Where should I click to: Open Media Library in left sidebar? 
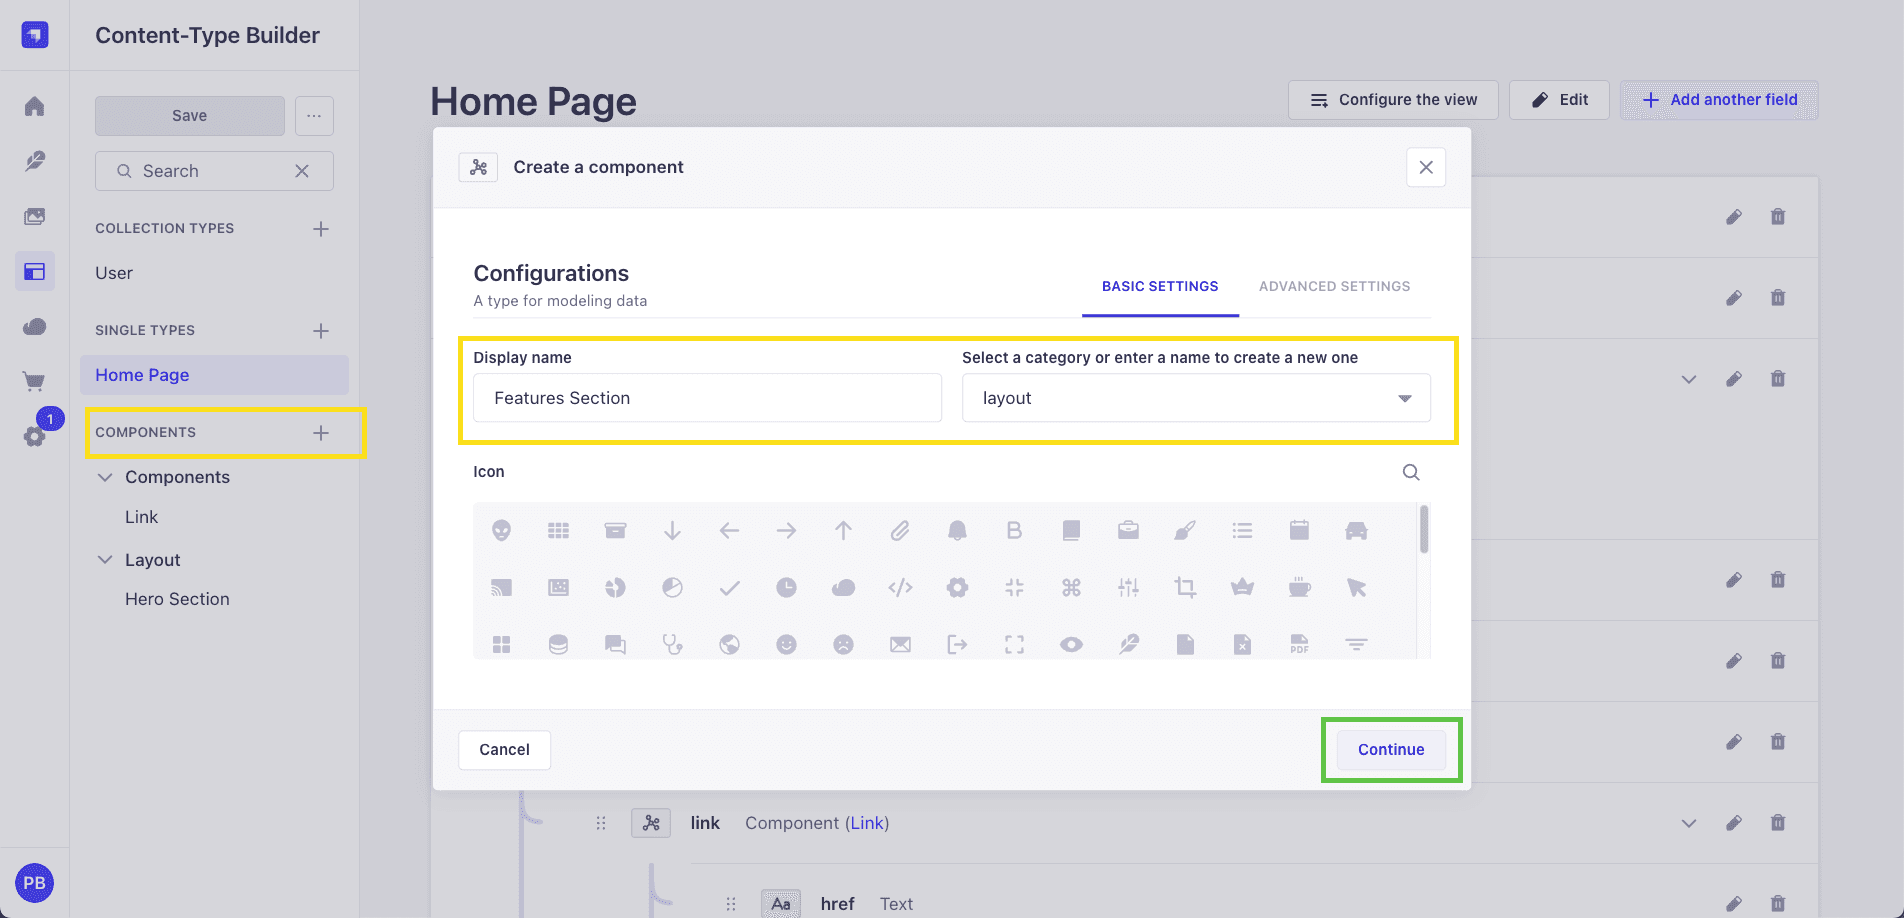(35, 216)
